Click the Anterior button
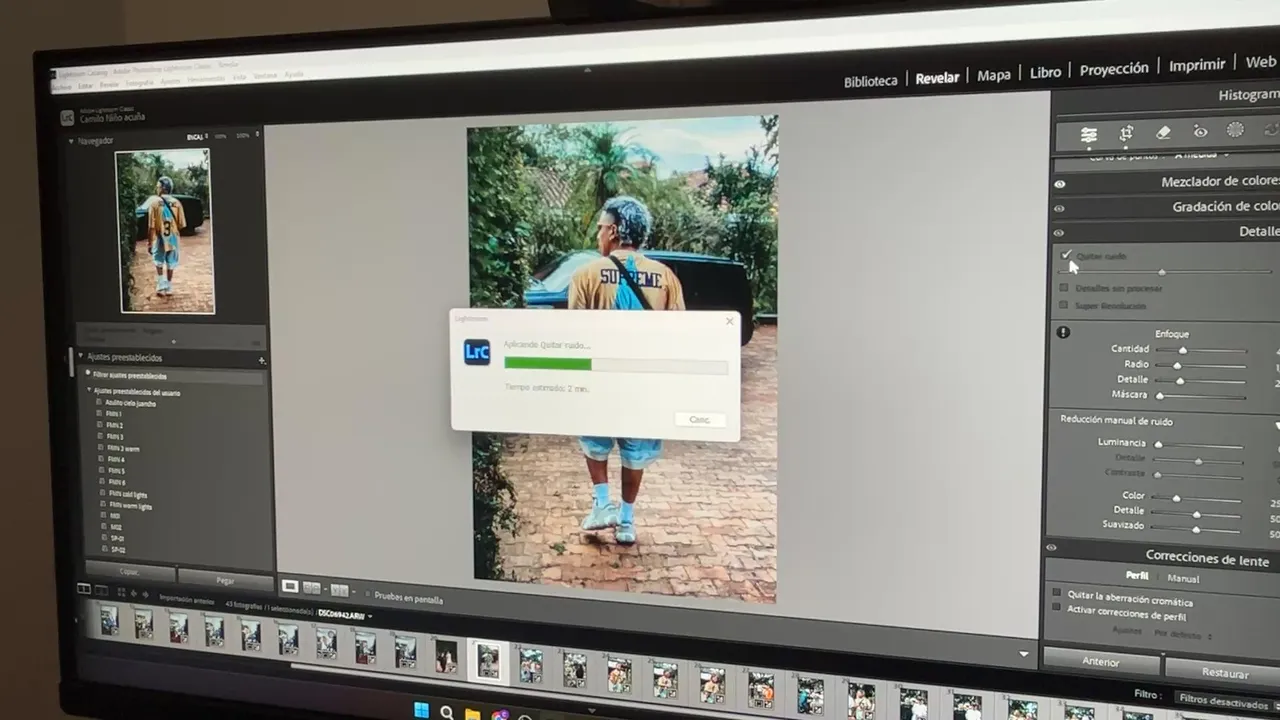Screen dimensions: 1280x720 pos(1100,662)
